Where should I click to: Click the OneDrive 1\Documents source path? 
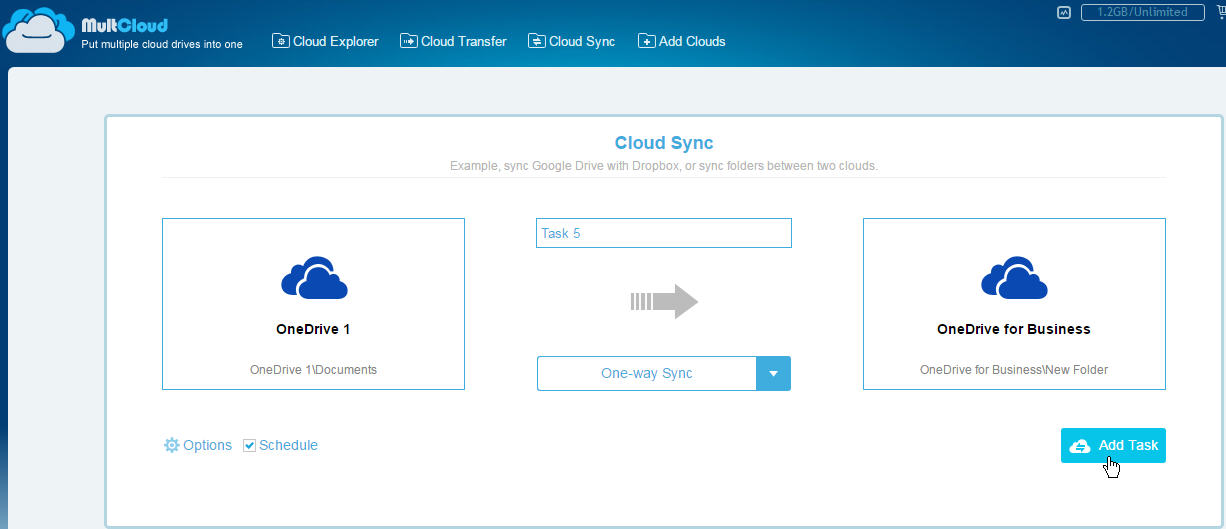pos(313,369)
